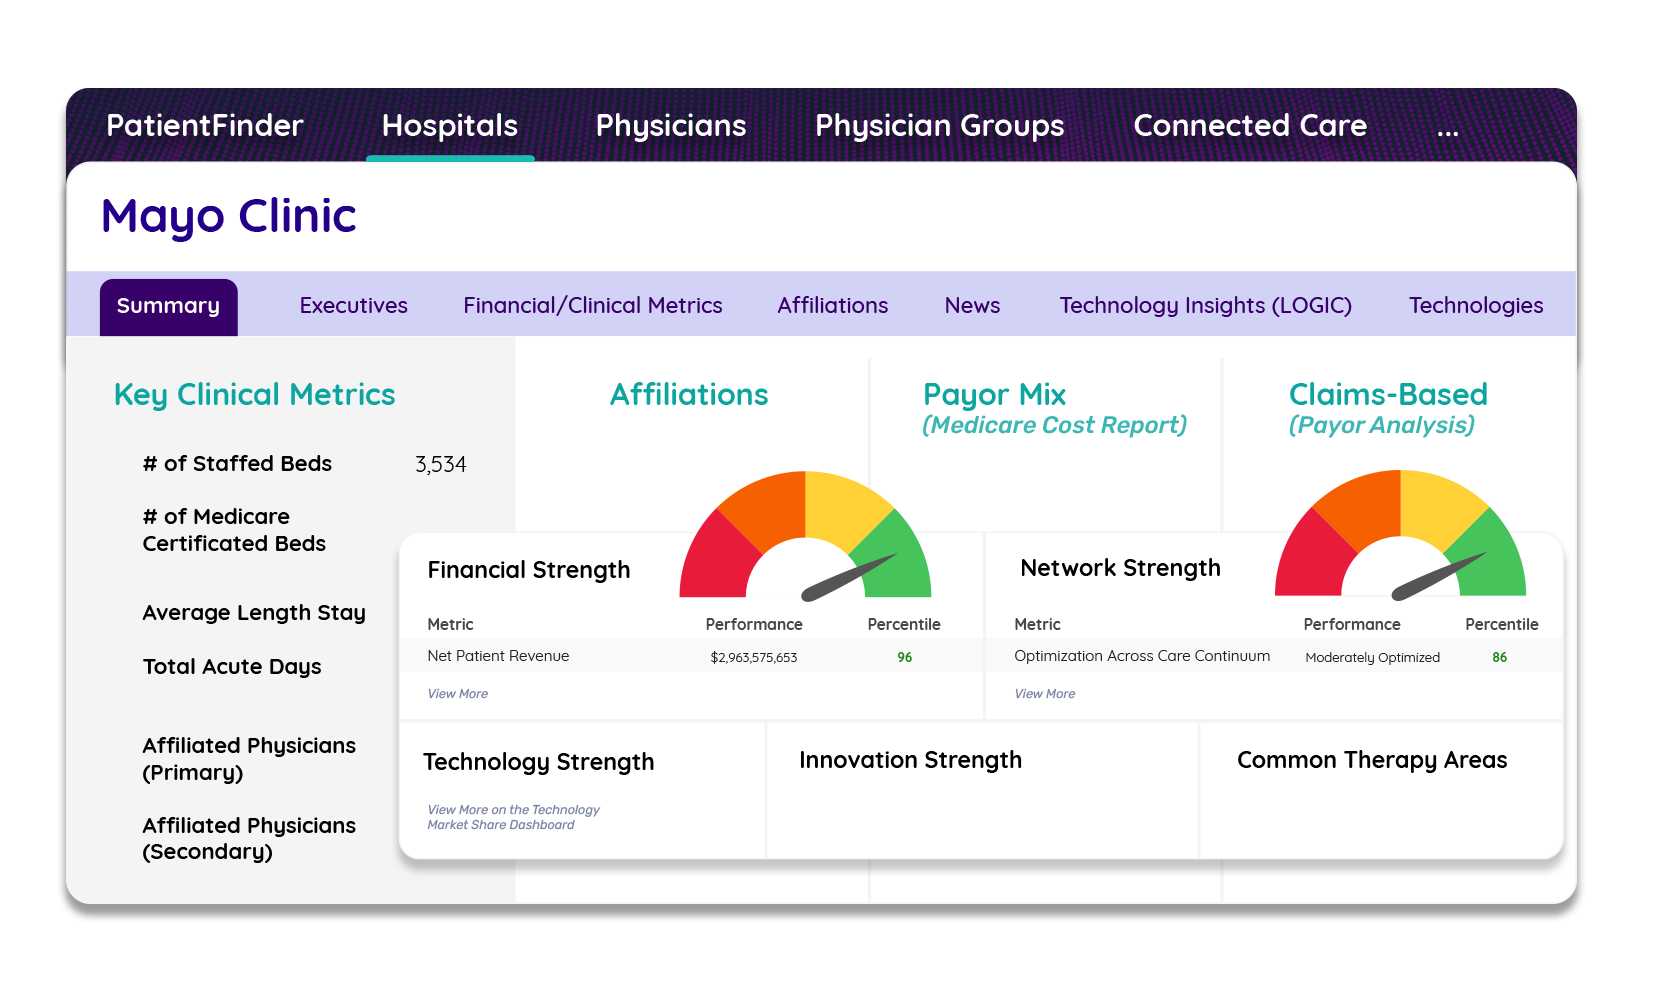Click the Common Therapy Areas card title
Viewport: 1656px width, 1008px height.
click(1372, 760)
